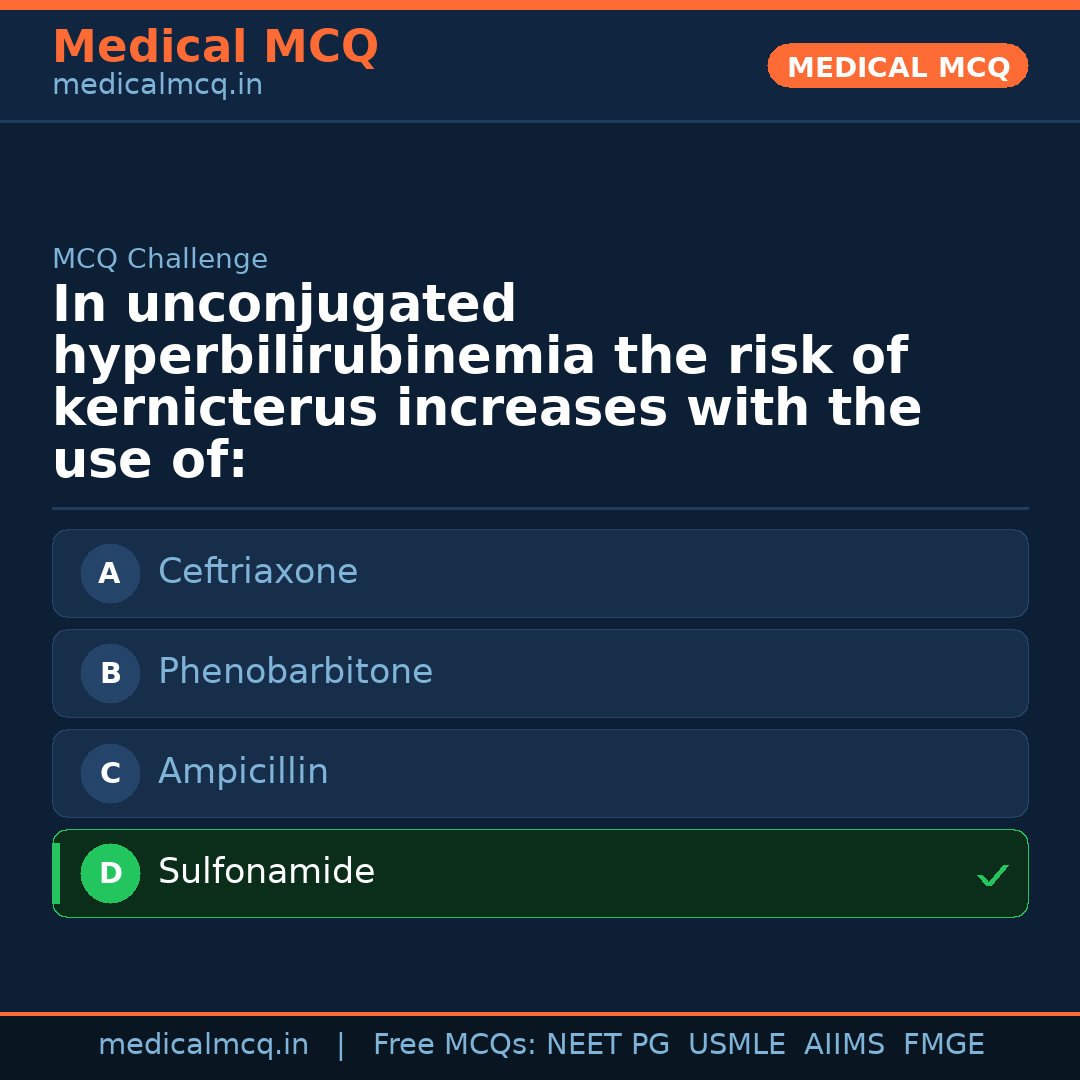Click the orange Medical MCQ title logo
1080x1080 pixels.
point(215,47)
